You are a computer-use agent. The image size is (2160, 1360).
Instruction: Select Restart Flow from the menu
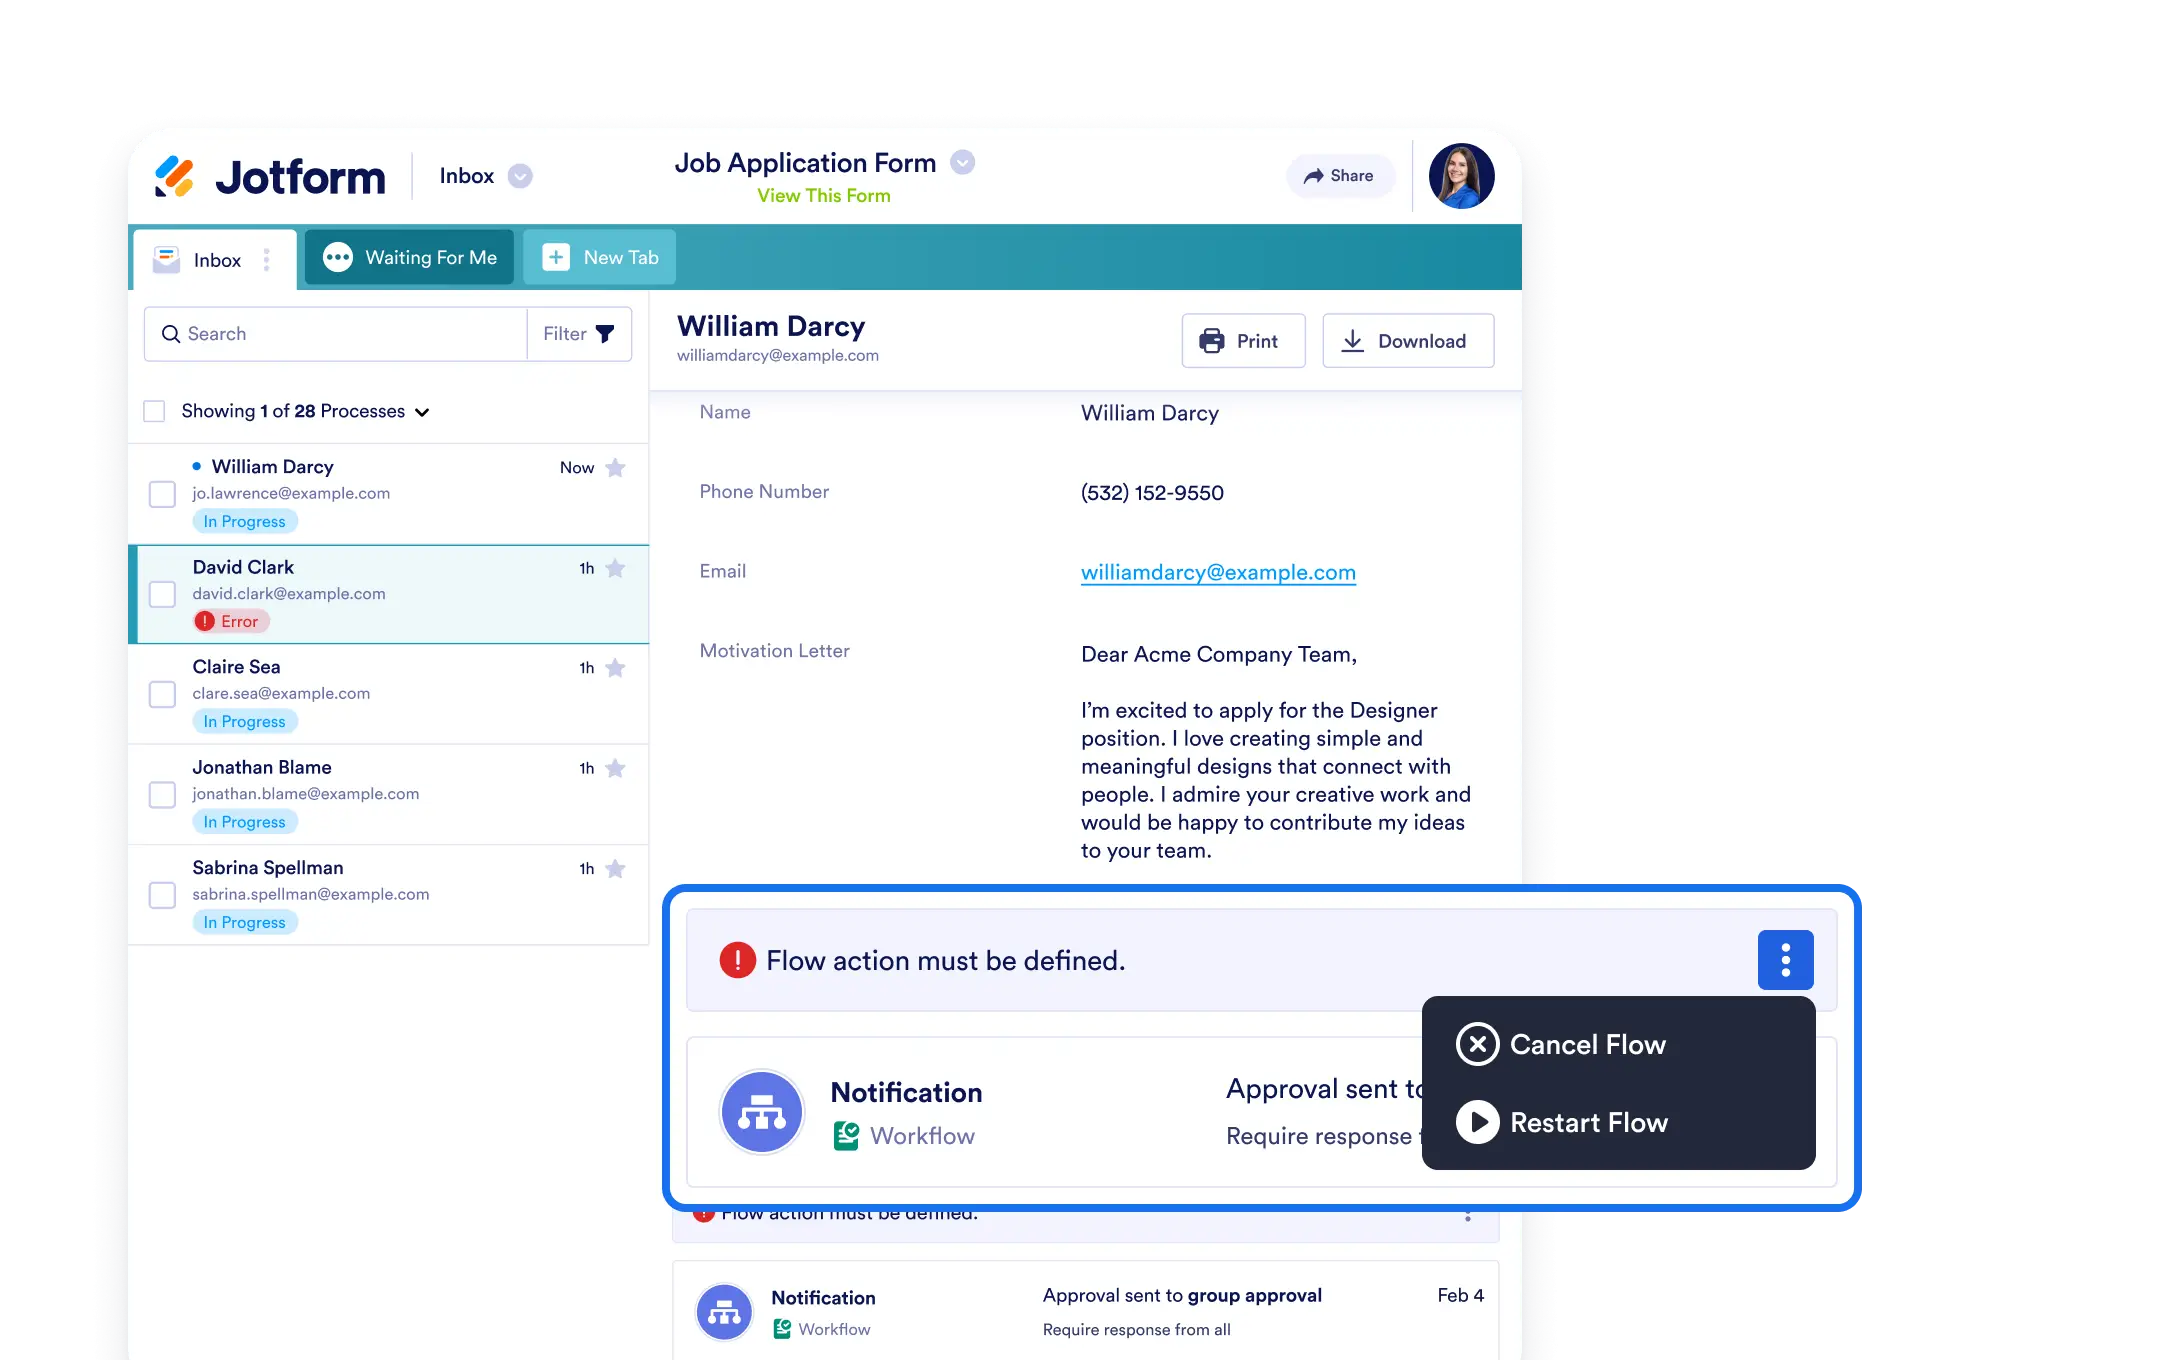coord(1588,1122)
